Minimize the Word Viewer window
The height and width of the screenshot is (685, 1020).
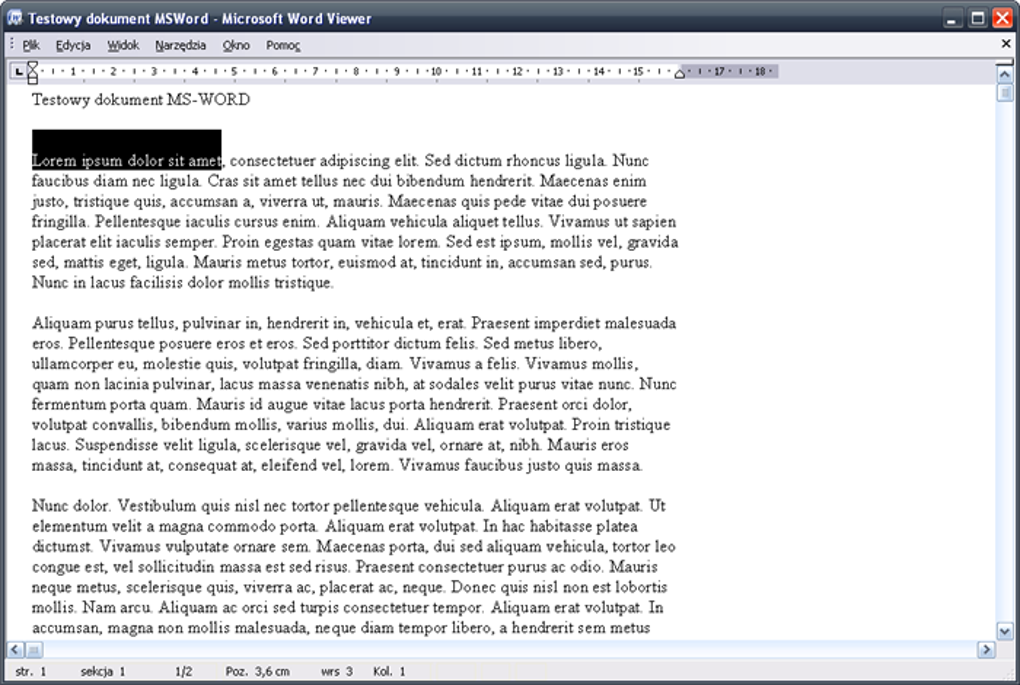pos(952,18)
